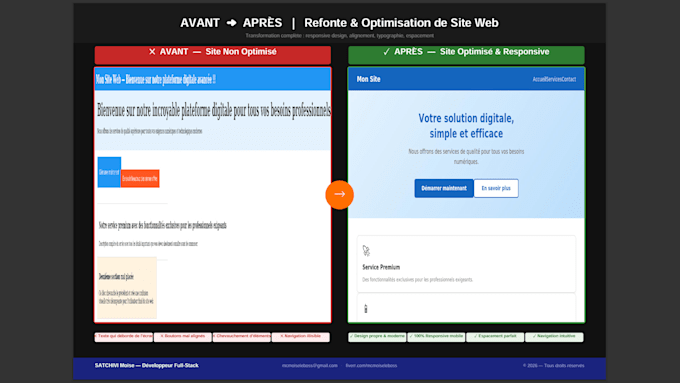This screenshot has width=680, height=383.
Task: Click the small blue button in the AVANT site
Action: (x=109, y=172)
